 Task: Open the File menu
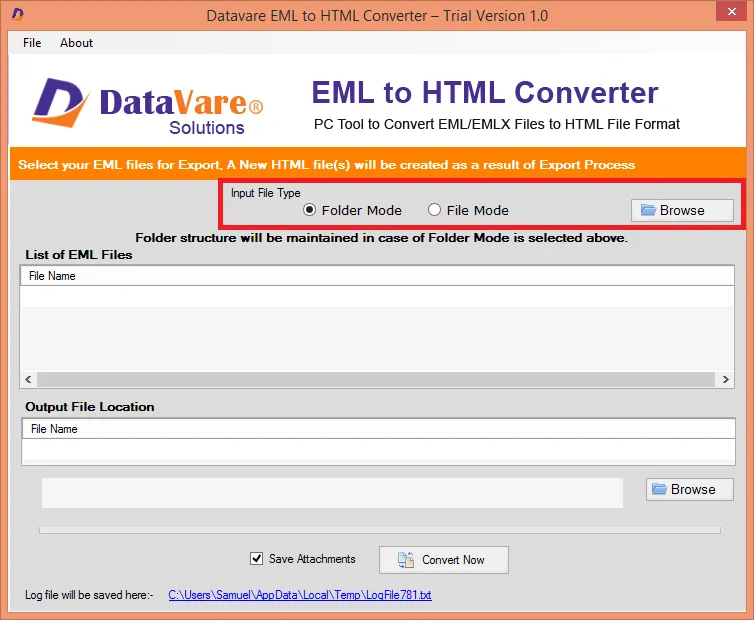pyautogui.click(x=32, y=43)
